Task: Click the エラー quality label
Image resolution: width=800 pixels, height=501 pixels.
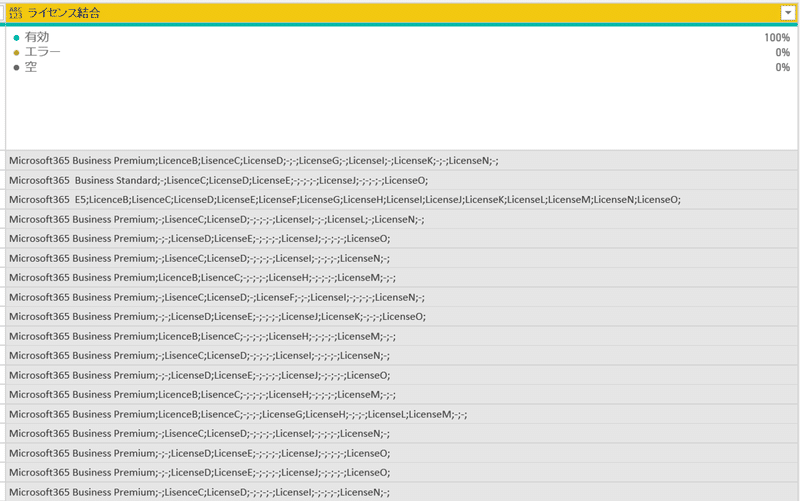Action: [43, 52]
